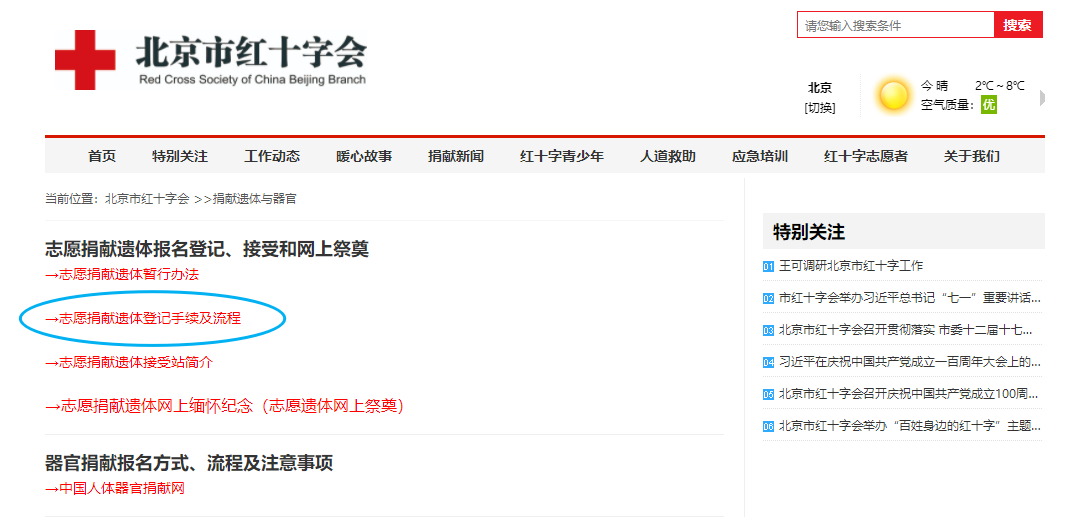Click the 01 badge beside 王可调研
The width and height of the screenshot is (1066, 531).
click(768, 267)
